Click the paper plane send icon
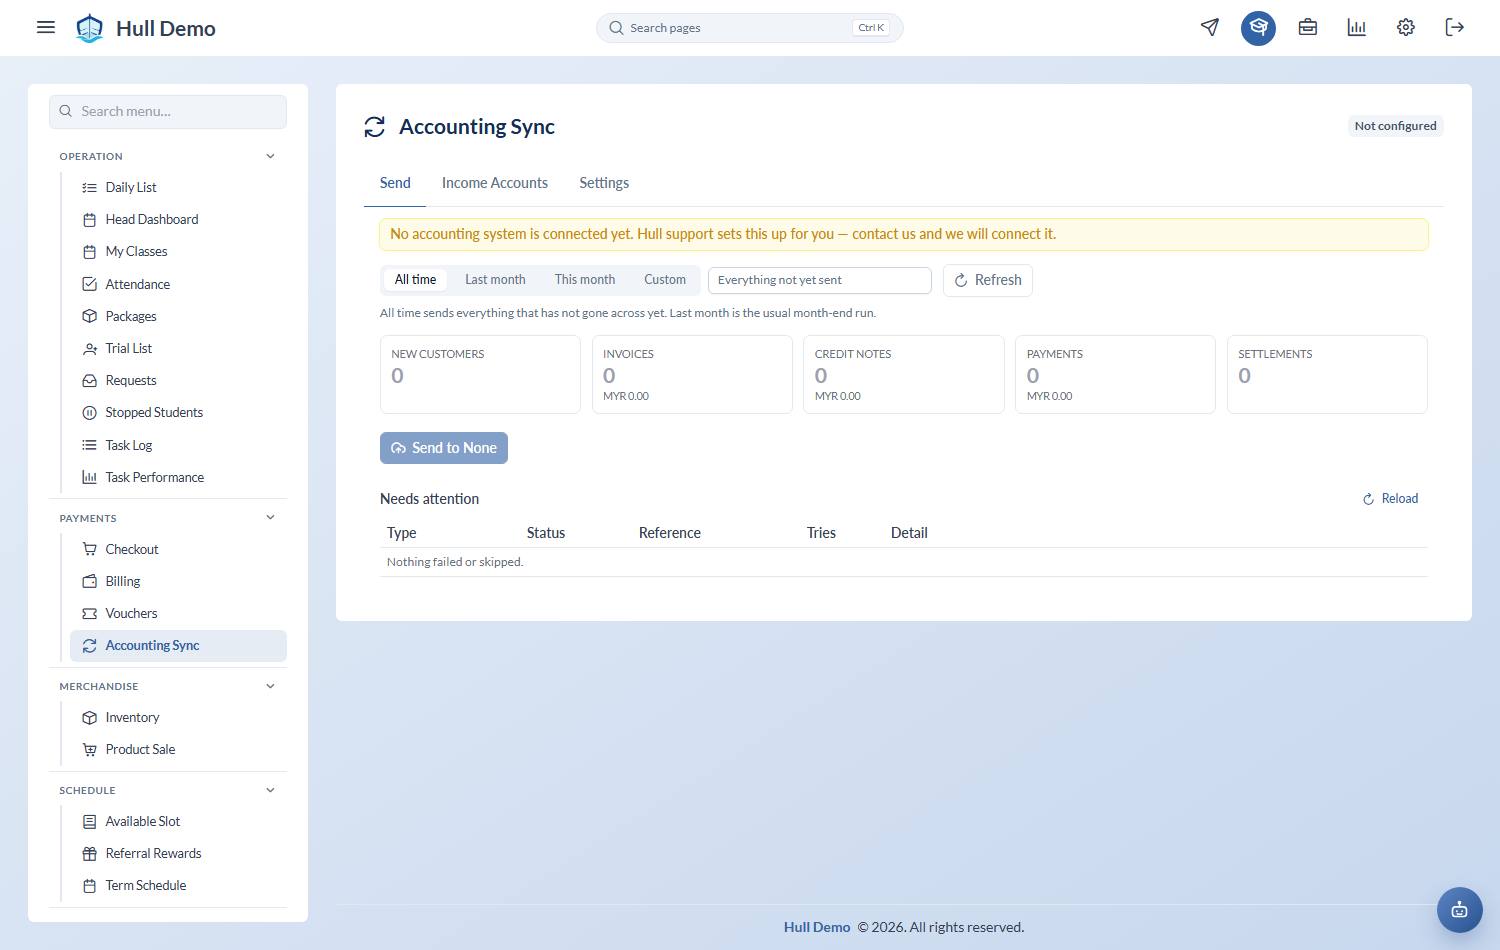The width and height of the screenshot is (1500, 950). [x=1210, y=27]
